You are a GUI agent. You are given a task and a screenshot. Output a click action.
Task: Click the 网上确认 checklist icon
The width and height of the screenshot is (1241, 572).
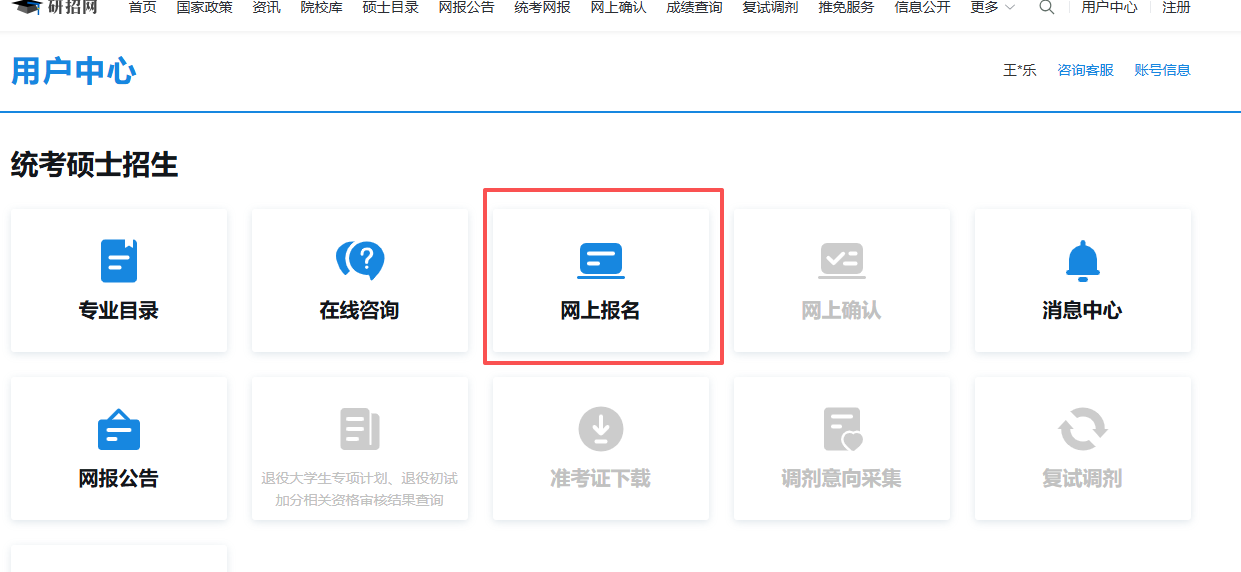(842, 261)
